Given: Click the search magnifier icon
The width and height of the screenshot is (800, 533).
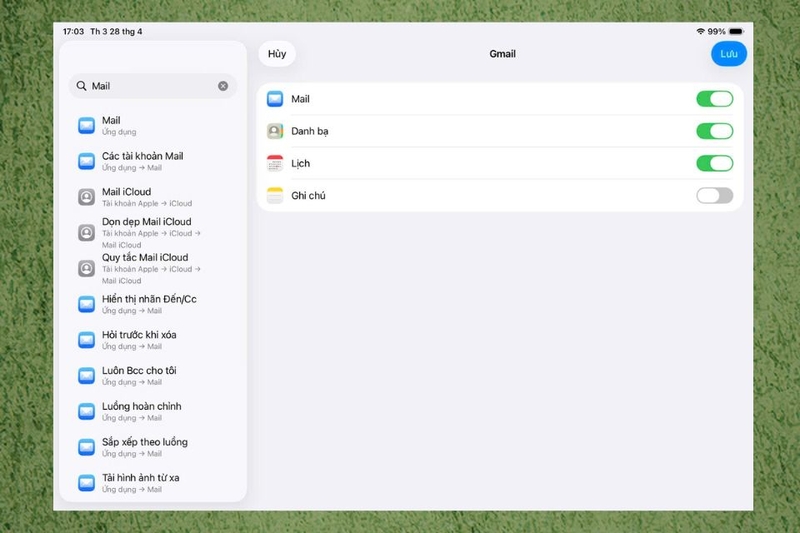Looking at the screenshot, I should click(81, 86).
